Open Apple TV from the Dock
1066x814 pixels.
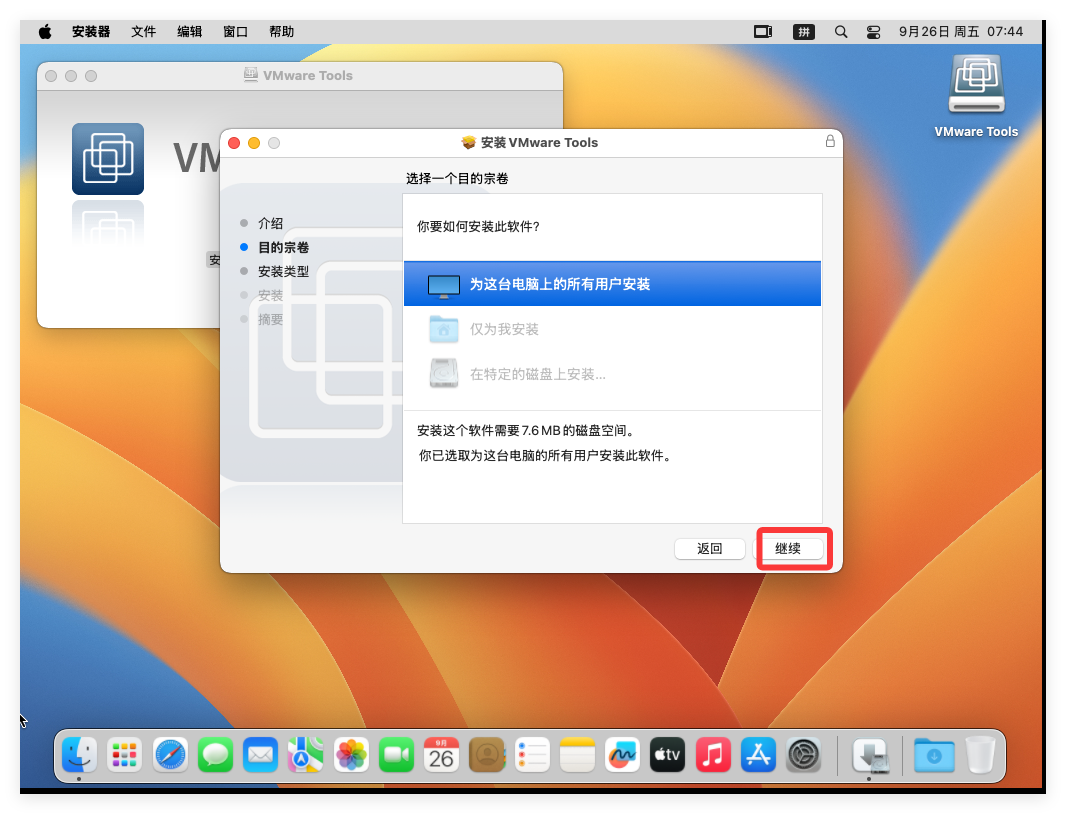(x=668, y=755)
